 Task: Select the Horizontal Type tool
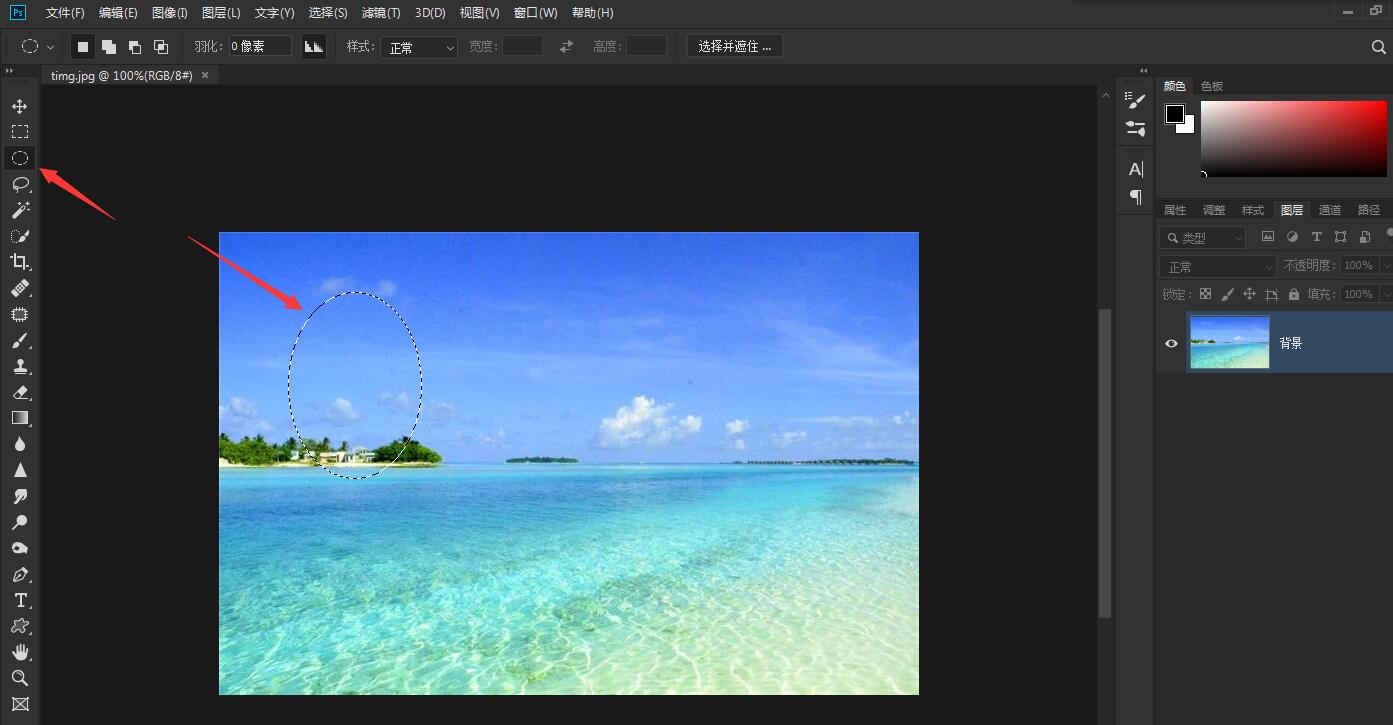pyautogui.click(x=19, y=600)
